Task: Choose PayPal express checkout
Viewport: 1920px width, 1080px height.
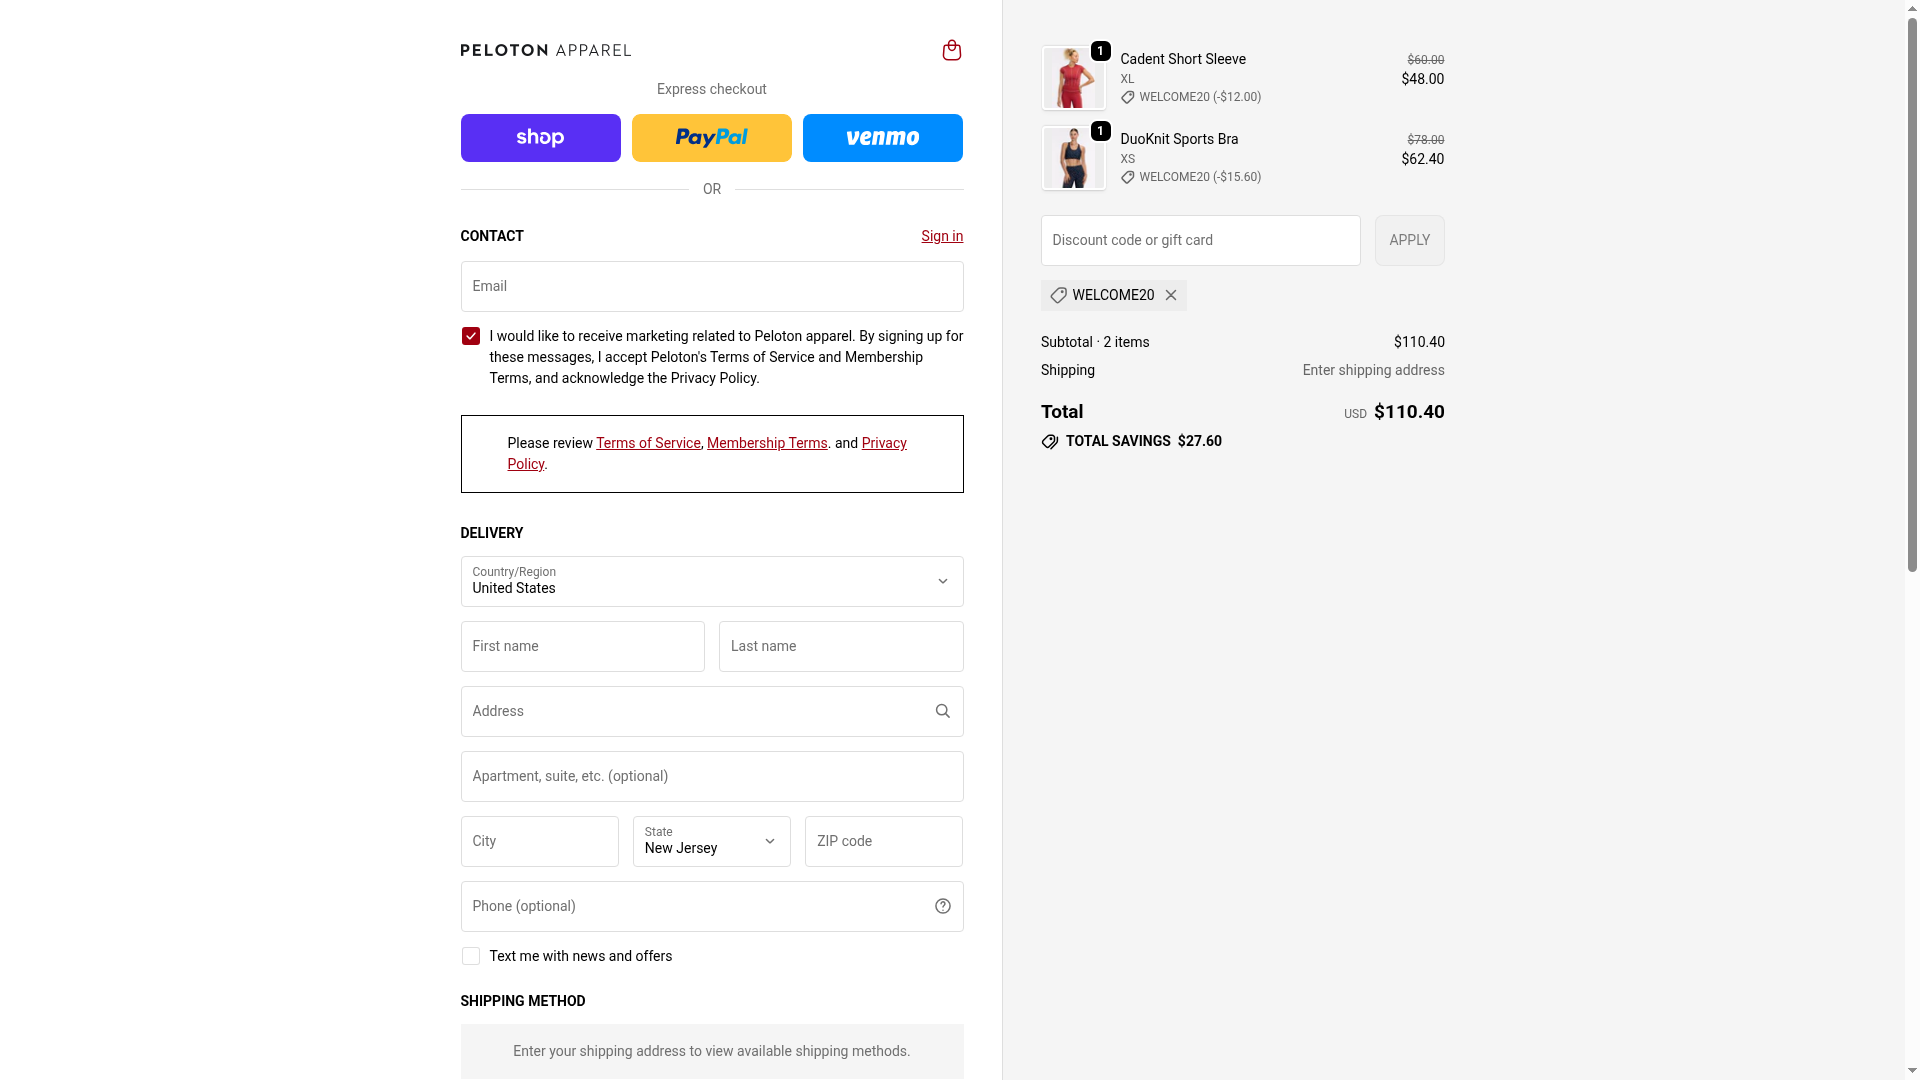Action: [x=711, y=138]
